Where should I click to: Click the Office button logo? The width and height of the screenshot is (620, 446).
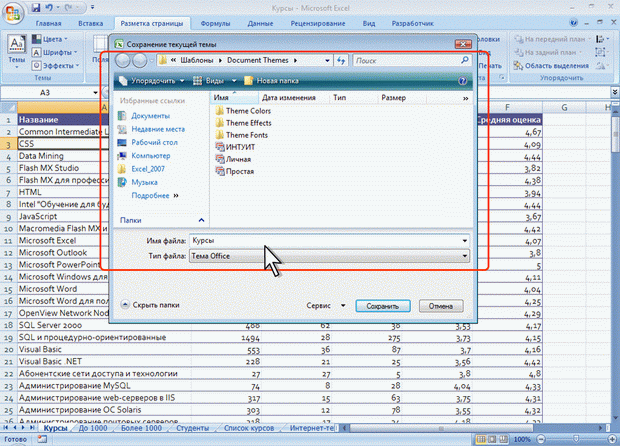tap(12, 13)
